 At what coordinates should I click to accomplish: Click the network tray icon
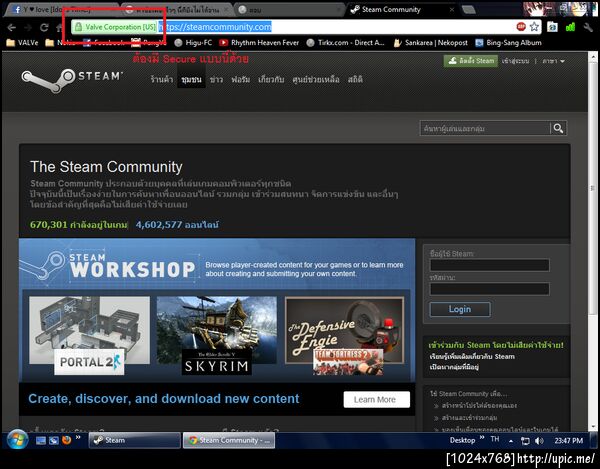[x=525, y=441]
